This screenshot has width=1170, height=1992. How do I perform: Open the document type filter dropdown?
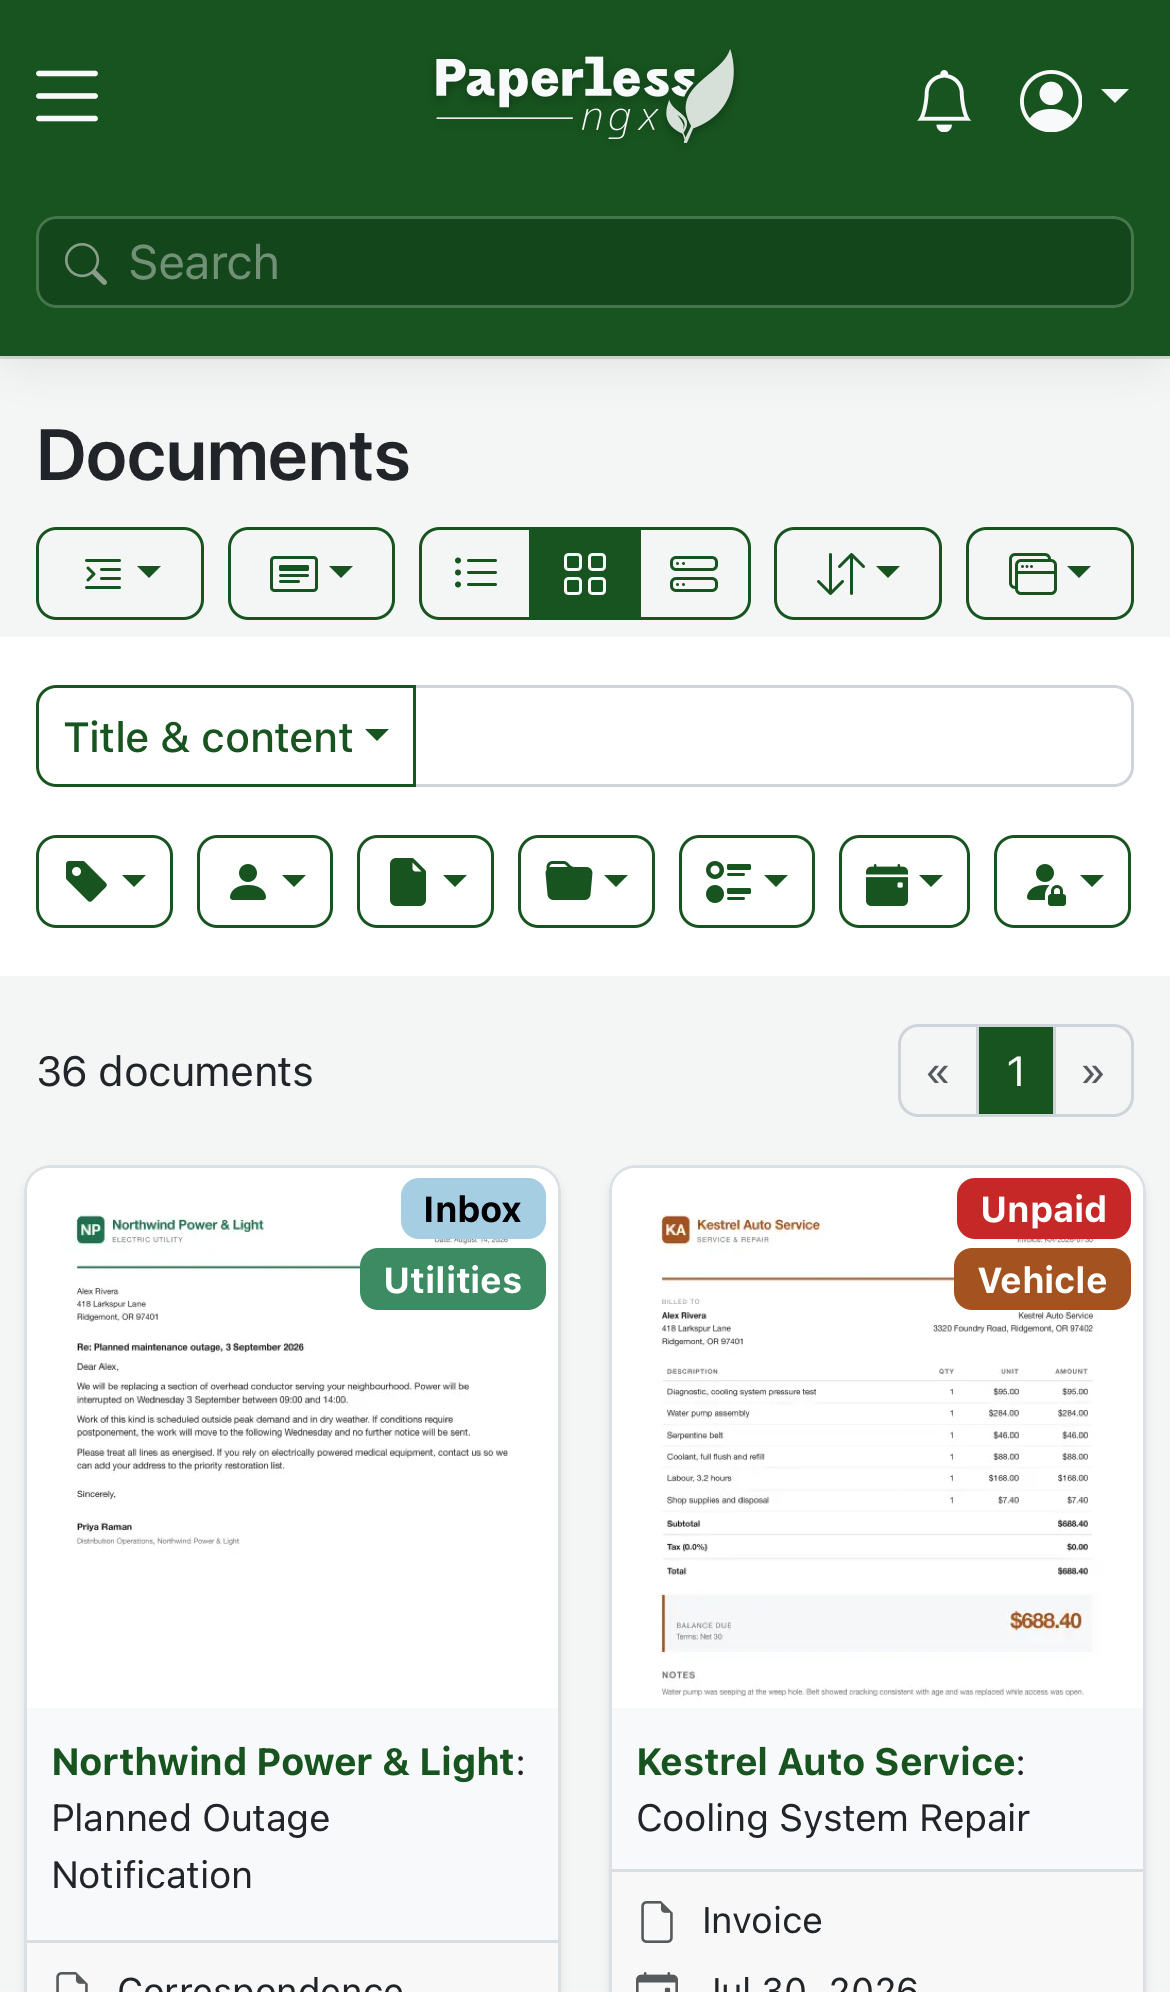426,881
